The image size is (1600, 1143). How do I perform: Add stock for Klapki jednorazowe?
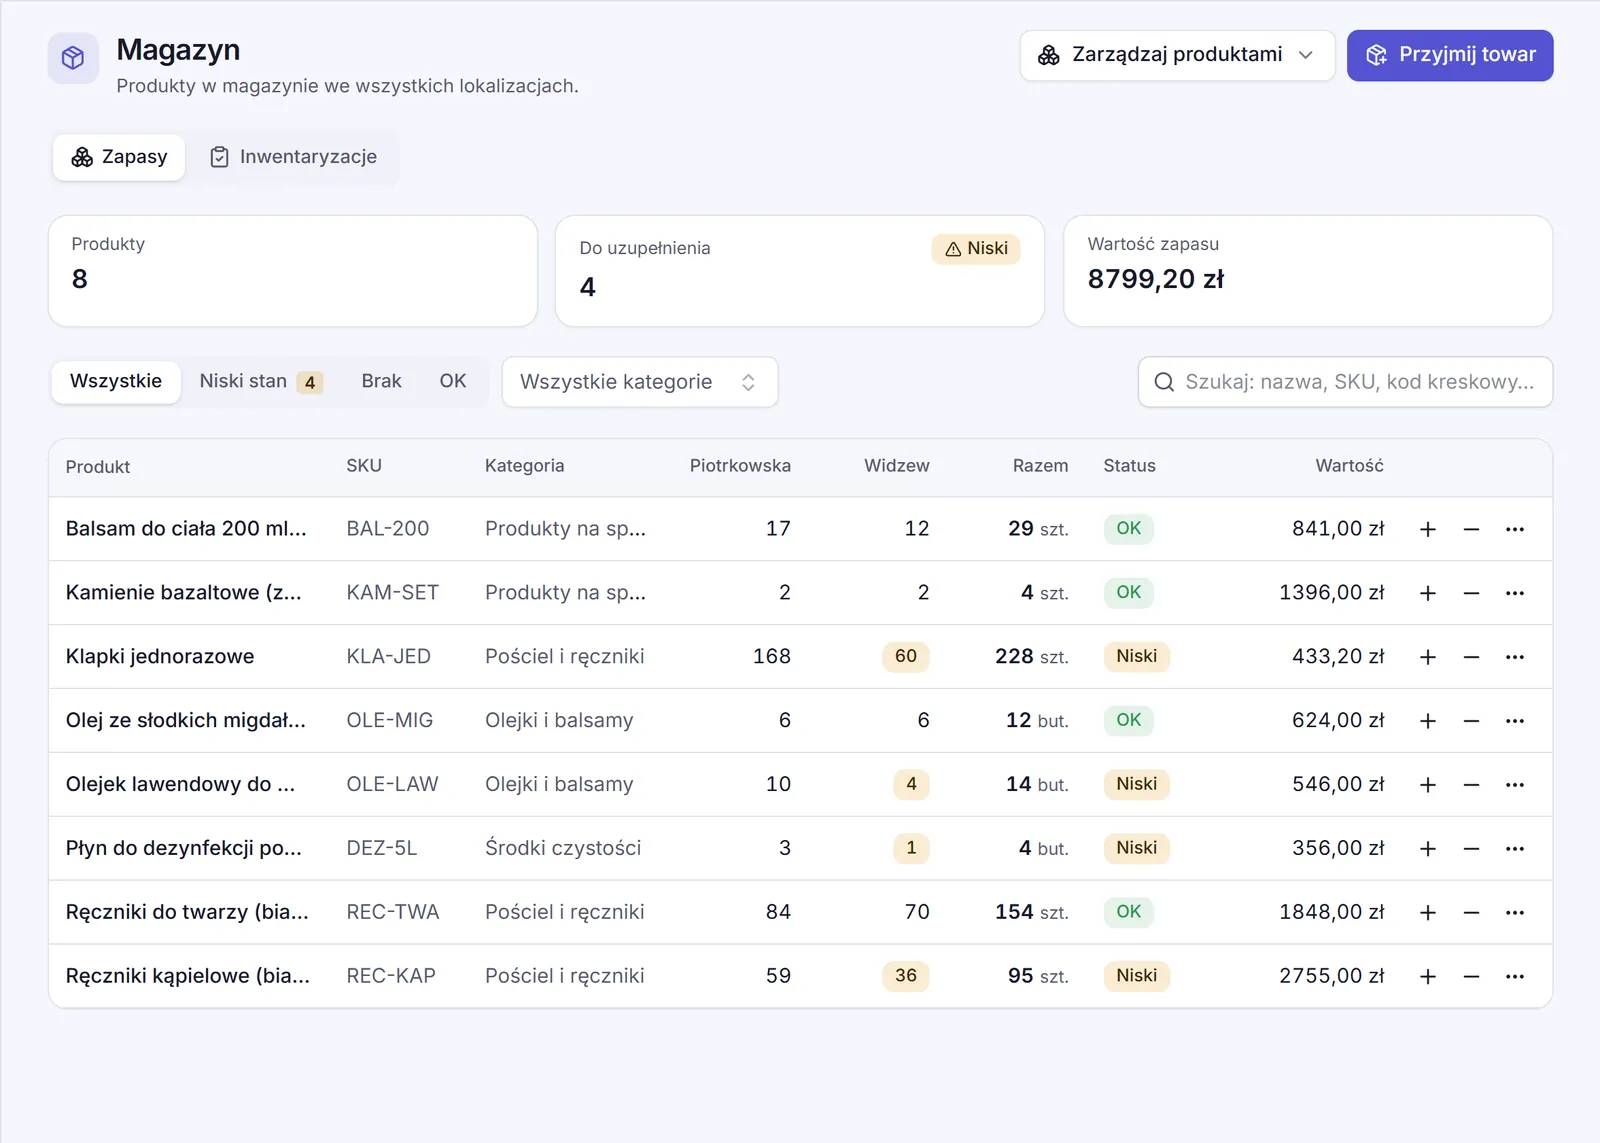pos(1428,657)
